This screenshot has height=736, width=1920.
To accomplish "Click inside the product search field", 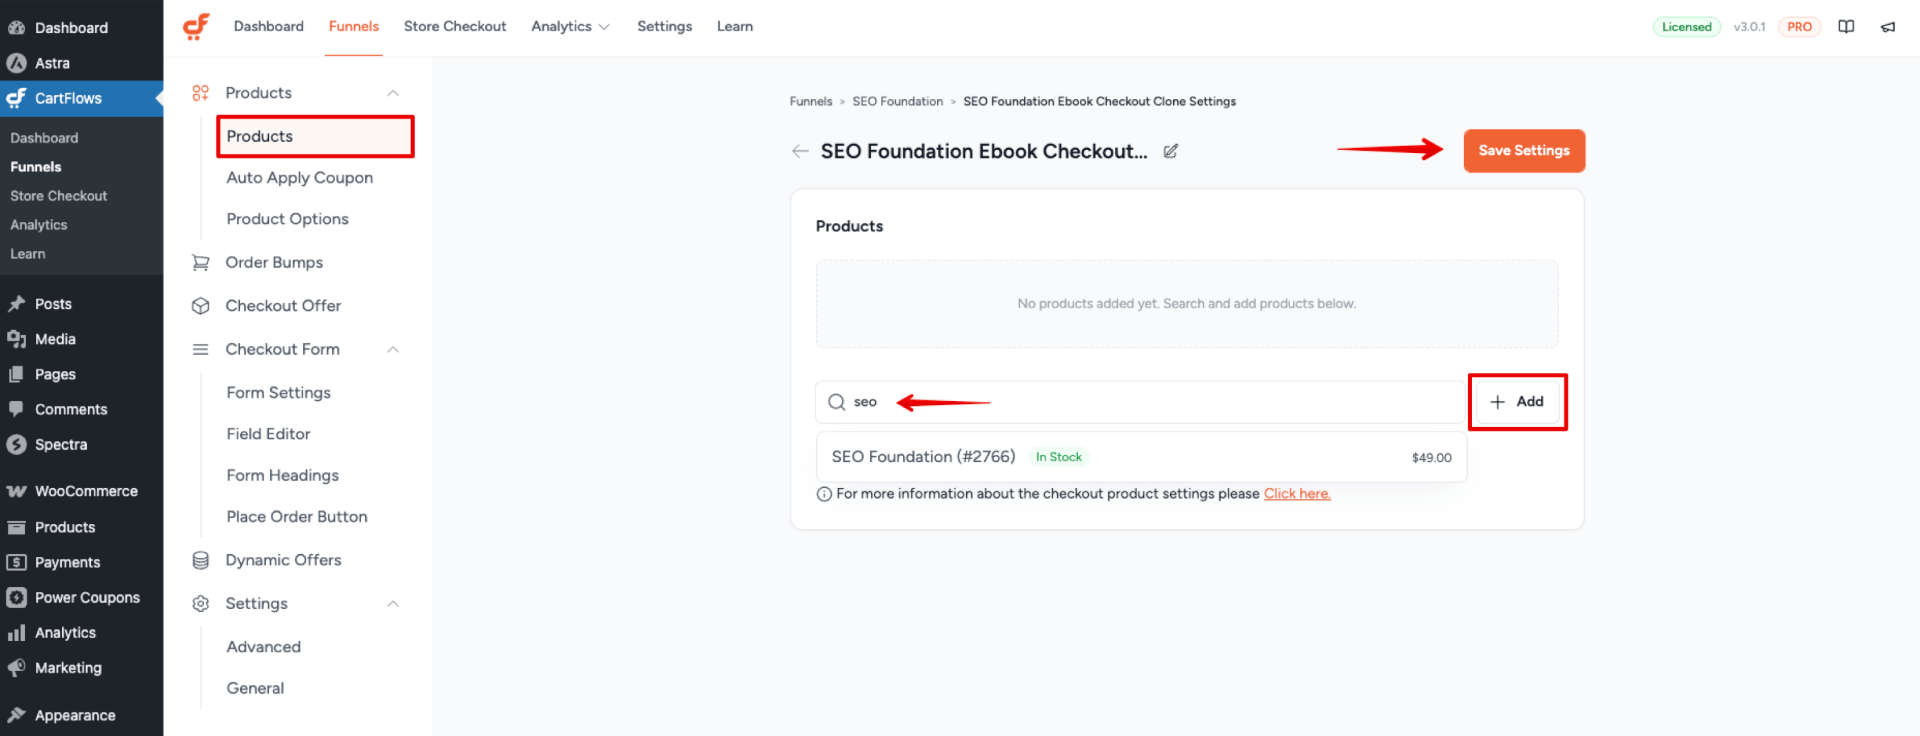I will pyautogui.click(x=1140, y=402).
